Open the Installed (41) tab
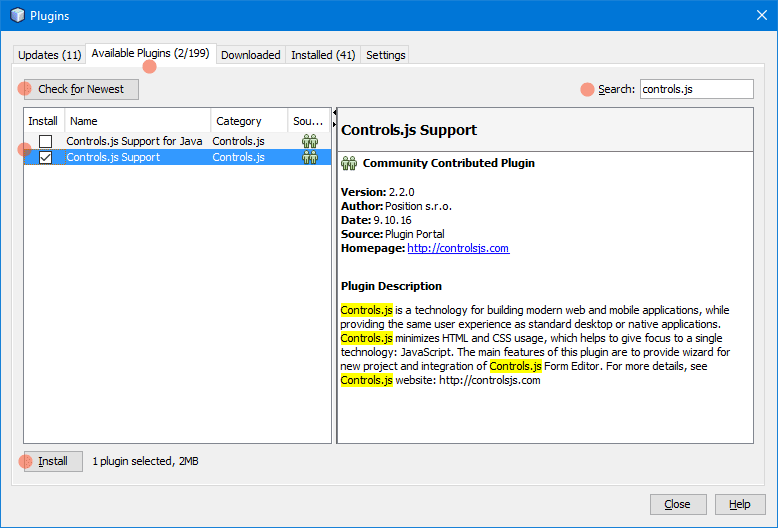The height and width of the screenshot is (528, 778). coord(323,55)
